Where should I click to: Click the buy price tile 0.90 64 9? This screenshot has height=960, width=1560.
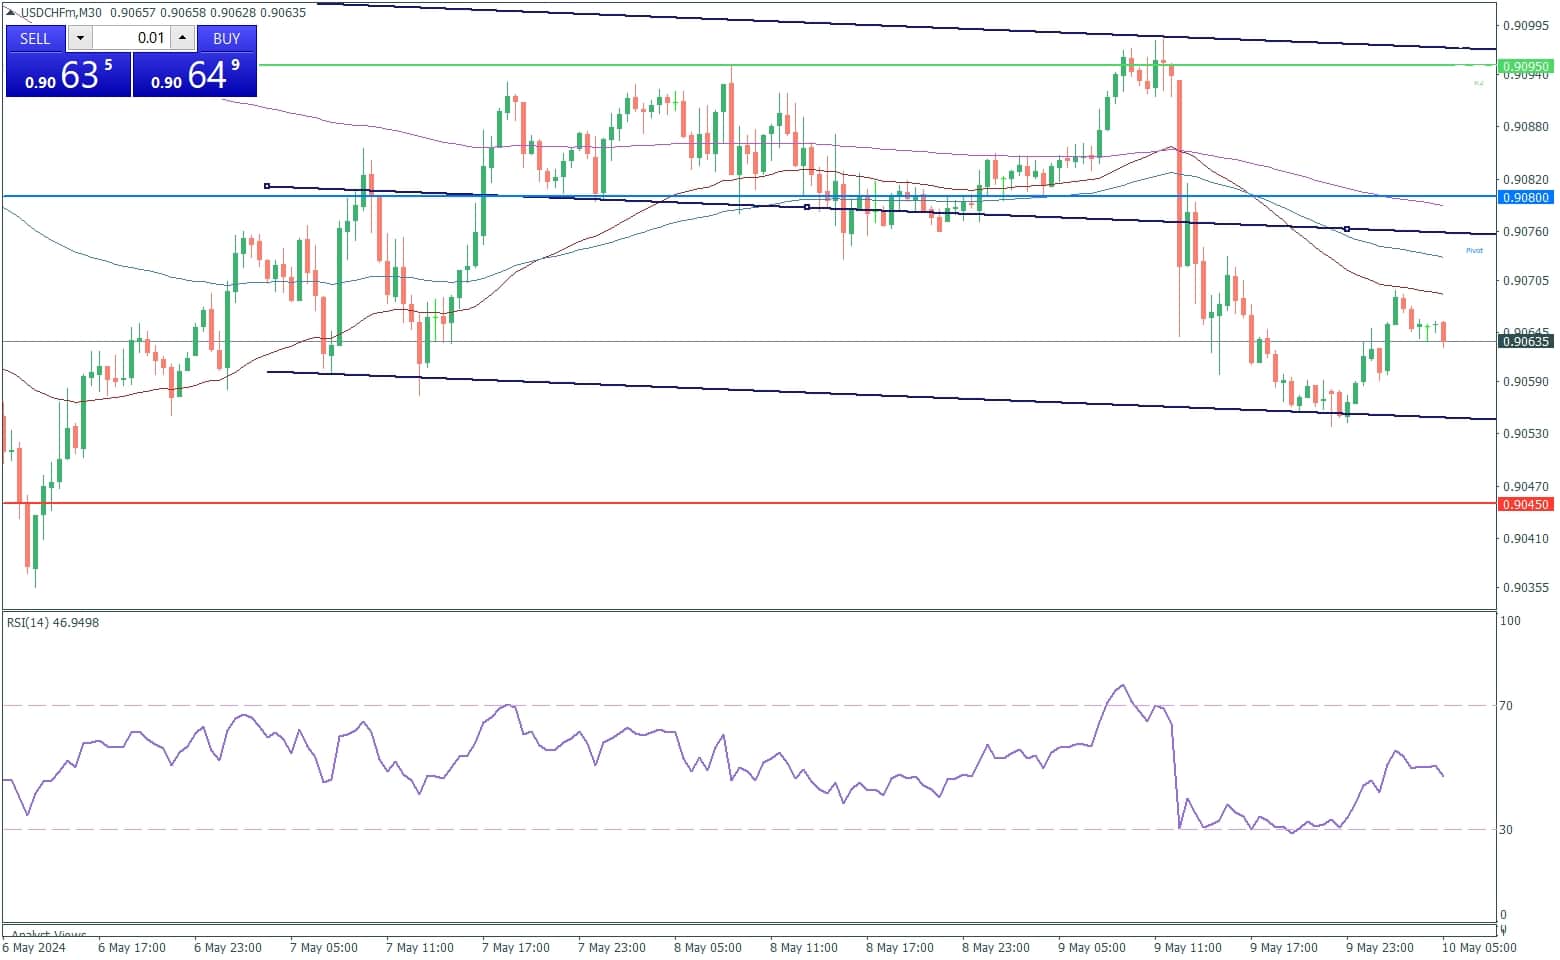tap(195, 75)
